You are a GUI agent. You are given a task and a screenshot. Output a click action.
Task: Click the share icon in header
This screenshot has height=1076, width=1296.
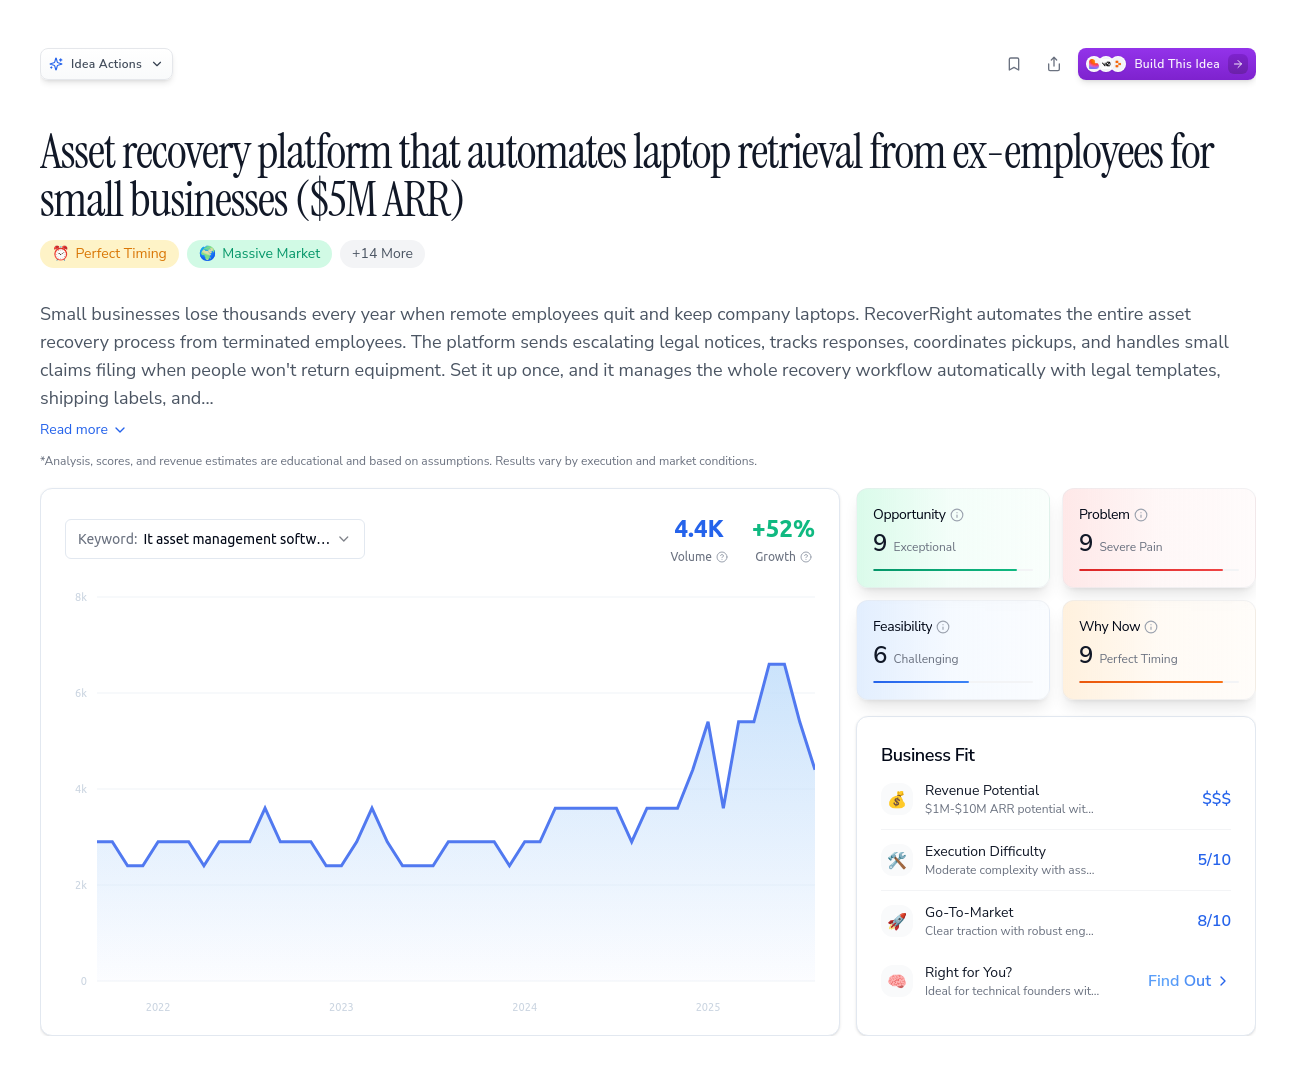pyautogui.click(x=1054, y=64)
